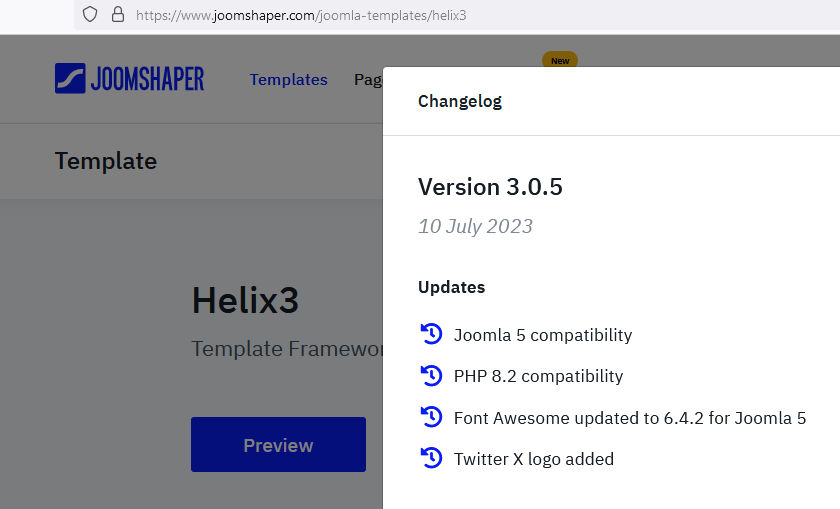This screenshot has height=509, width=840.
Task: Click the icon next to Font Awesome update
Action: [x=431, y=417]
